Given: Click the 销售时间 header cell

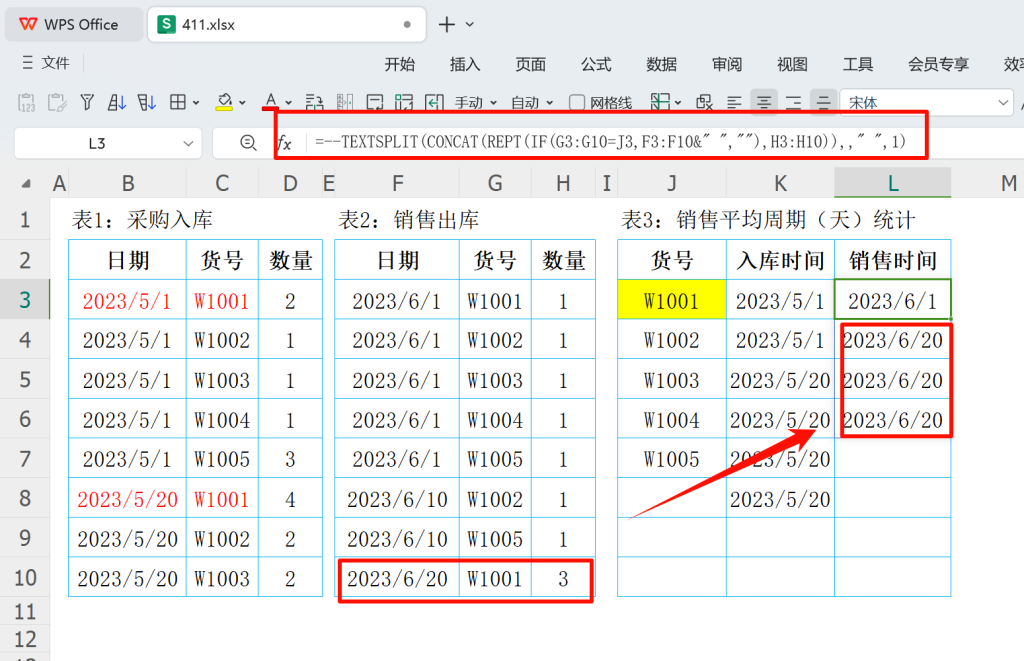Looking at the screenshot, I should pos(893,261).
